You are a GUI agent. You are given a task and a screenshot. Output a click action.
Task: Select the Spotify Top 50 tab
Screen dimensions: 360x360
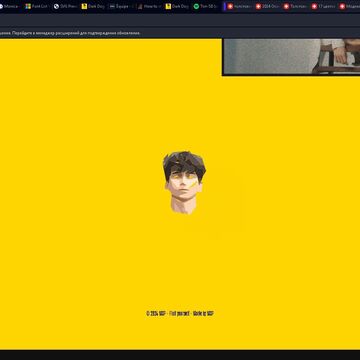click(x=205, y=6)
